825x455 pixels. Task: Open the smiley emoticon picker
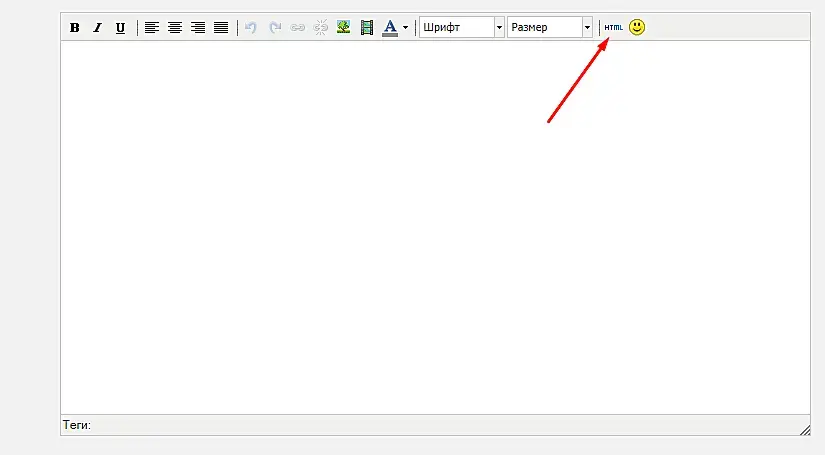click(637, 27)
